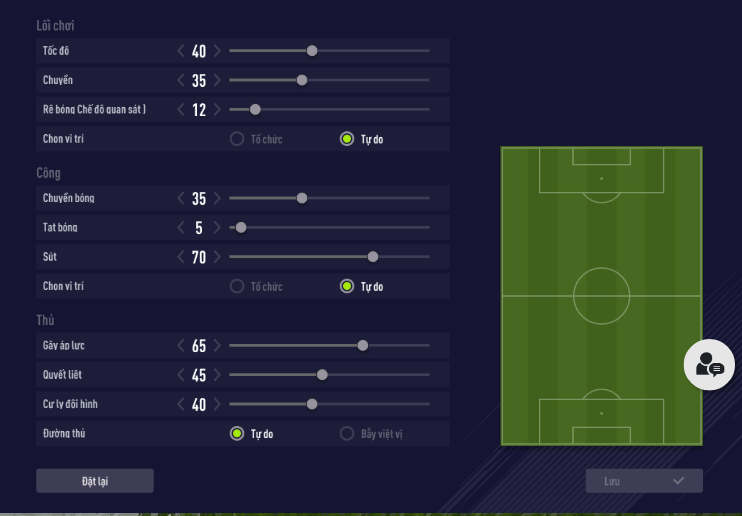742x516 pixels.
Task: Select Tự do under Công positioning
Action: 347,287
